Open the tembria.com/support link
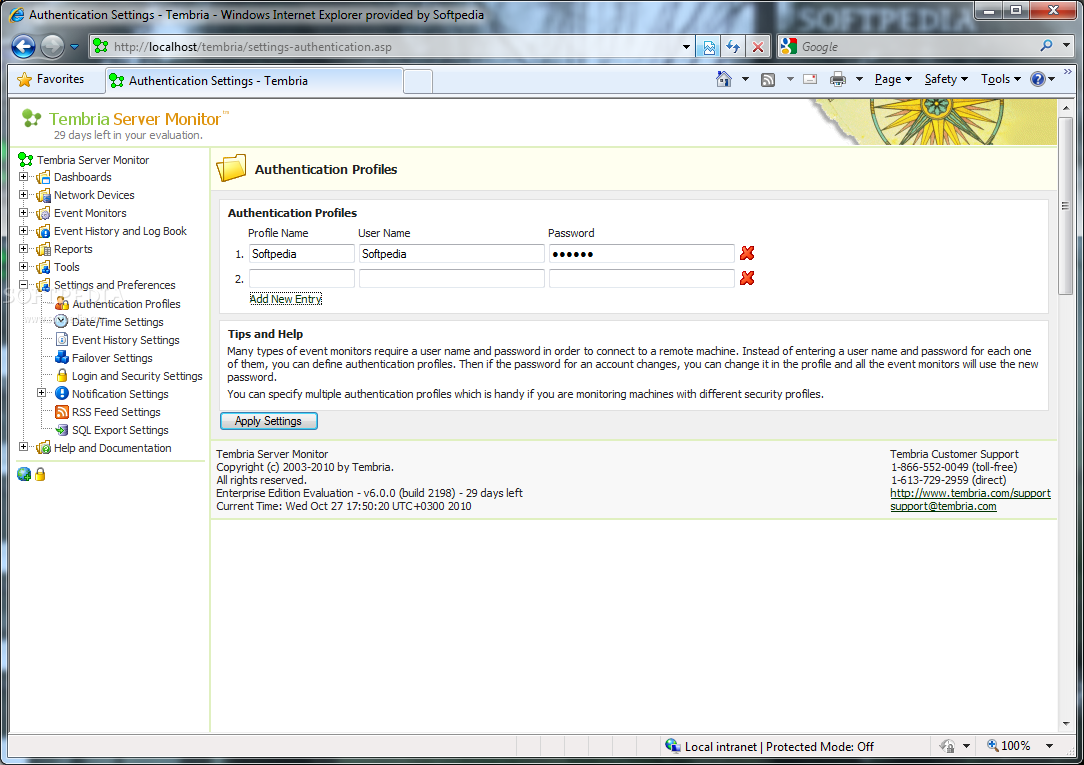Image resolution: width=1084 pixels, height=765 pixels. coord(970,493)
